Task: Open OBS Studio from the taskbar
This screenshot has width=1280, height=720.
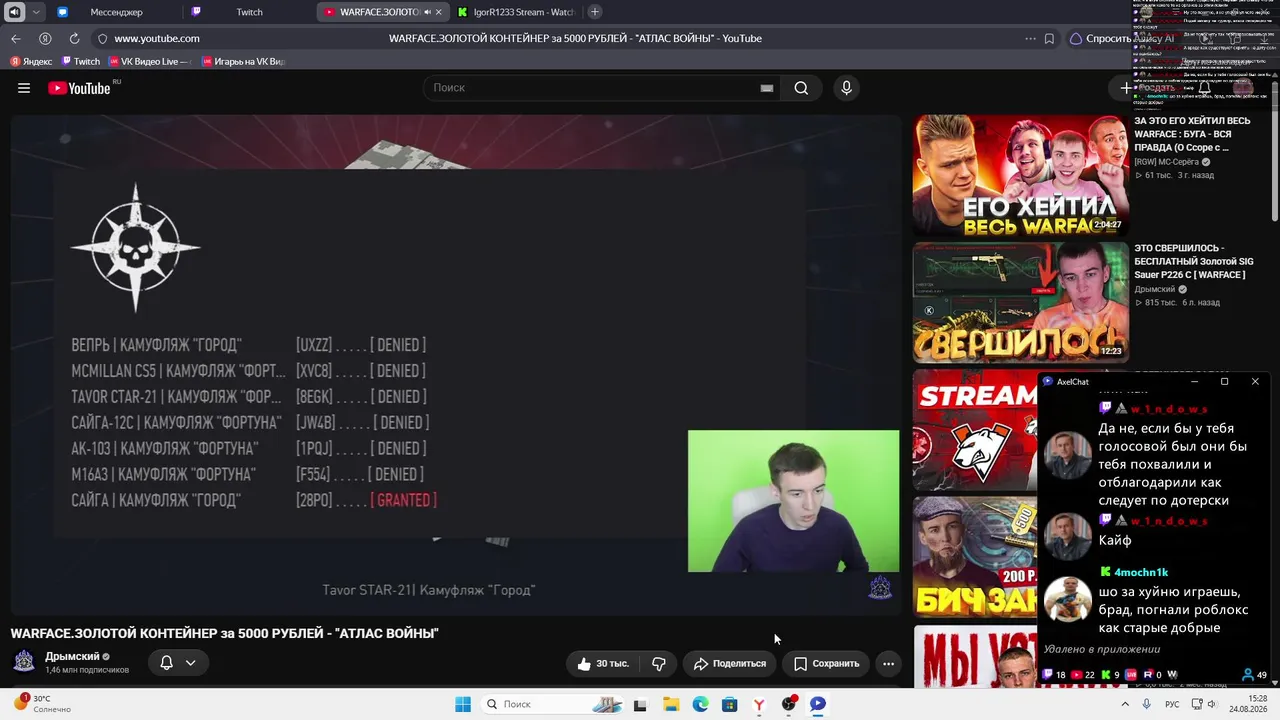Action: click(789, 704)
